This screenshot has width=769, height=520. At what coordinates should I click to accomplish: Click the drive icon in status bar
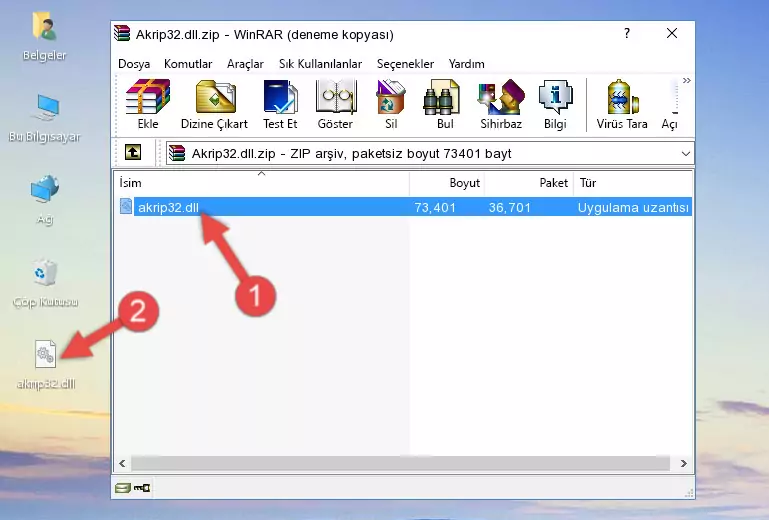pos(123,488)
